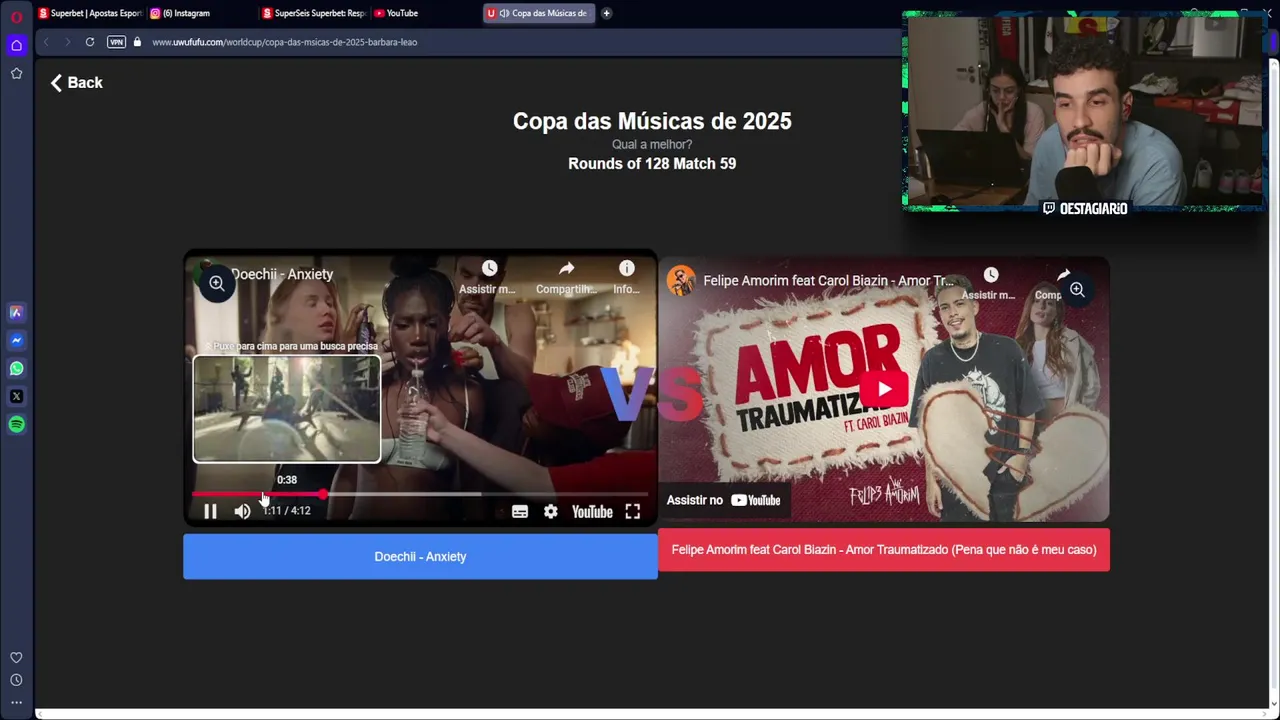Click the Doechii seek preview thumbnail
The width and height of the screenshot is (1280, 720).
(287, 409)
